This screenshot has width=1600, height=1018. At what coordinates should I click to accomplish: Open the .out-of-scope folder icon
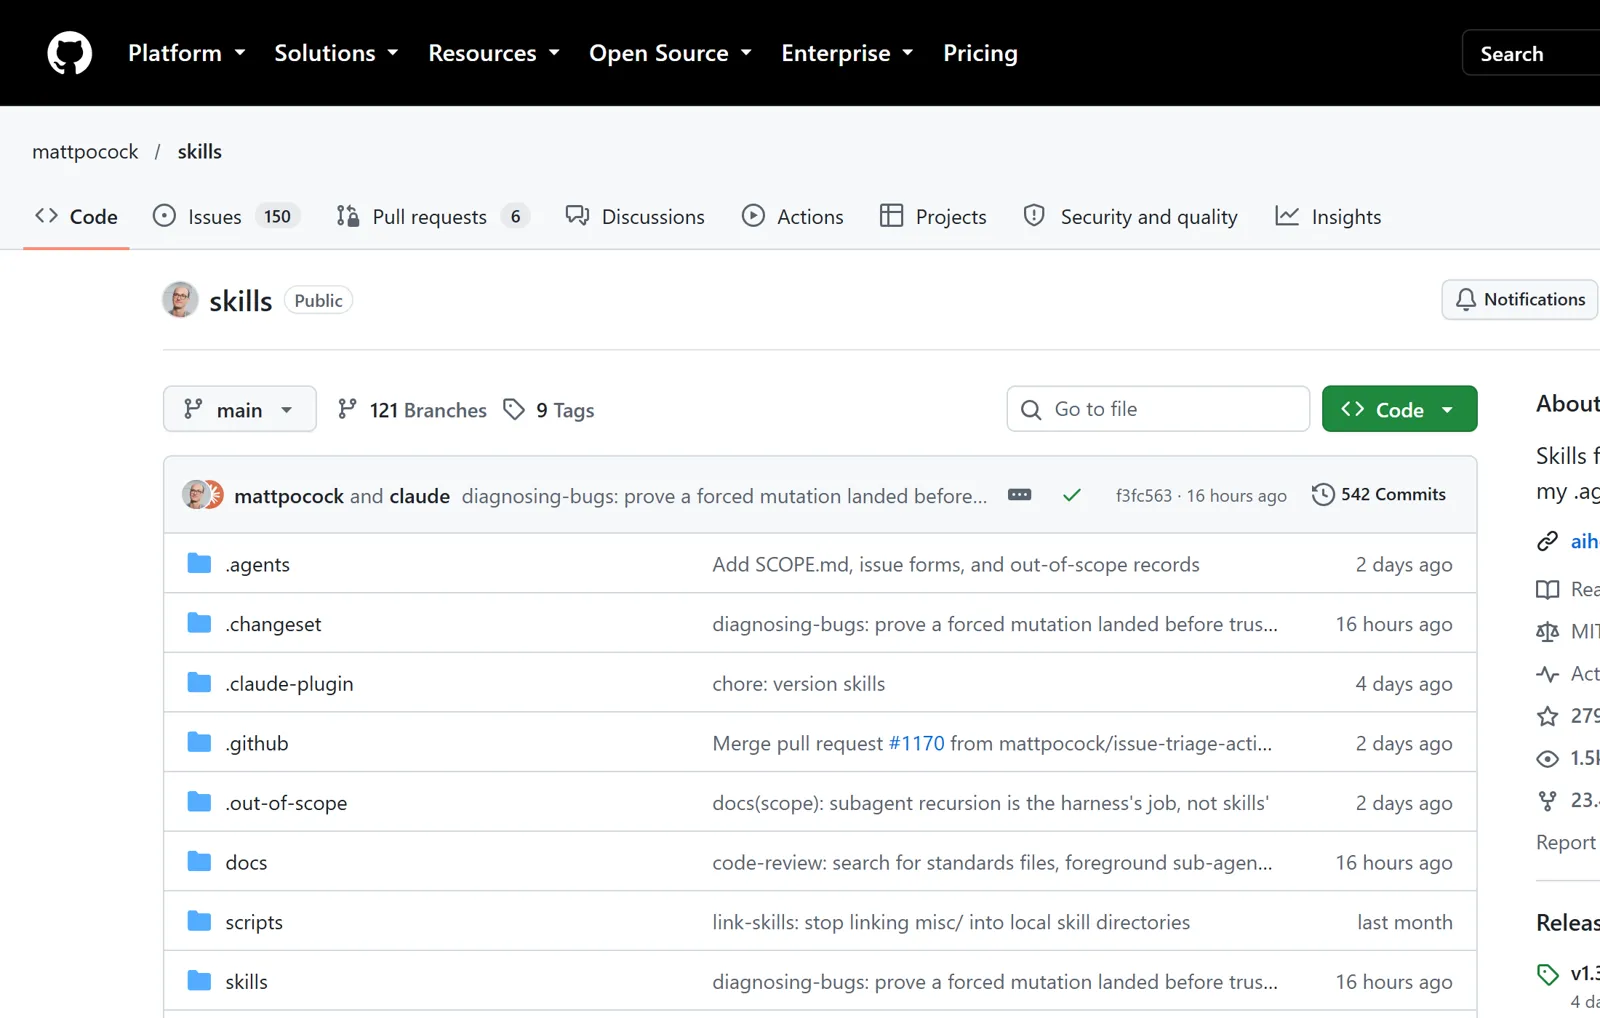tap(199, 802)
